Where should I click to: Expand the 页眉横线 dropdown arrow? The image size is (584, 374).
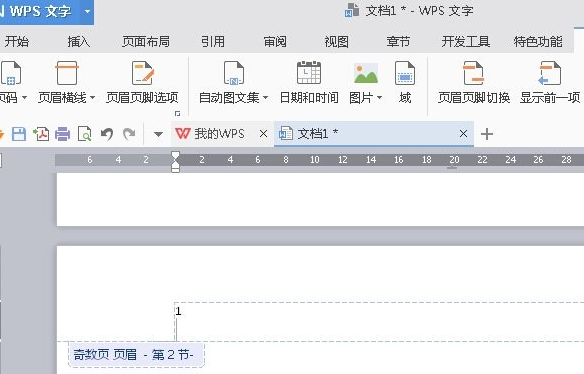pos(92,98)
